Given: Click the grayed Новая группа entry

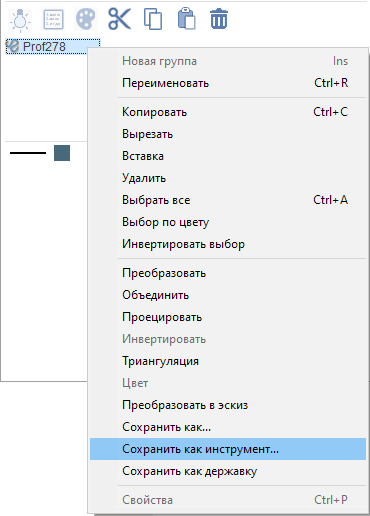Looking at the screenshot, I should pyautogui.click(x=228, y=61).
